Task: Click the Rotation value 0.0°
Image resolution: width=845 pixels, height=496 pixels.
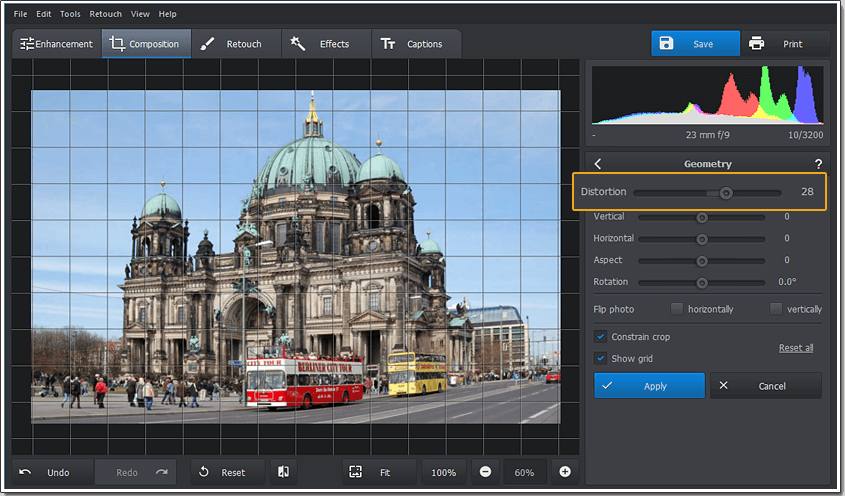Action: 787,282
